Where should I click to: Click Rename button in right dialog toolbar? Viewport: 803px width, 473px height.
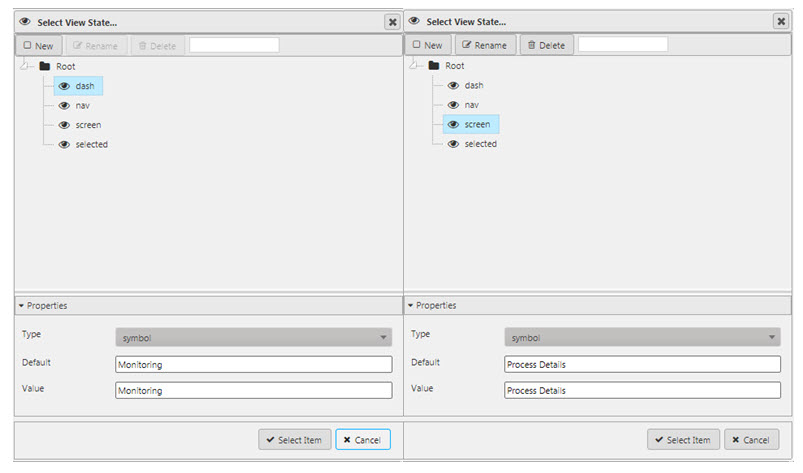point(483,46)
